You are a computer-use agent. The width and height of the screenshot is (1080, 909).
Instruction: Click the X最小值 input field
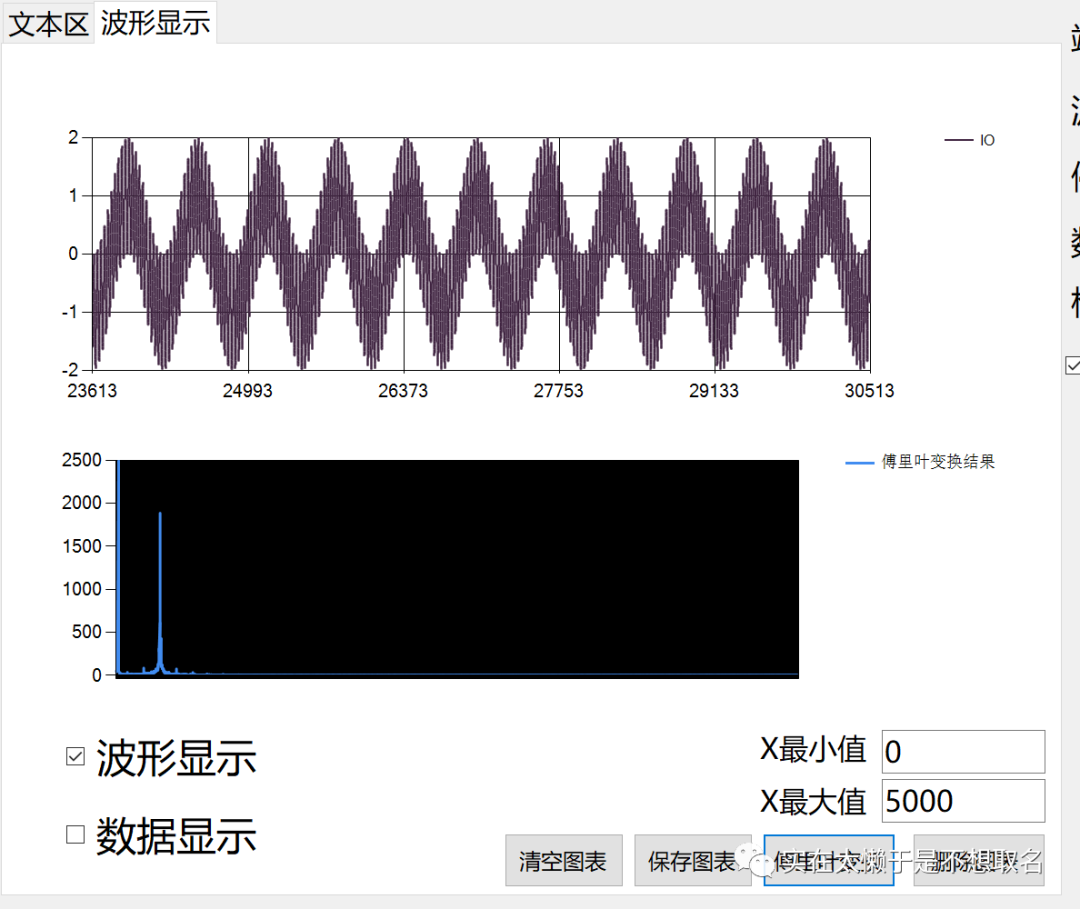click(962, 751)
